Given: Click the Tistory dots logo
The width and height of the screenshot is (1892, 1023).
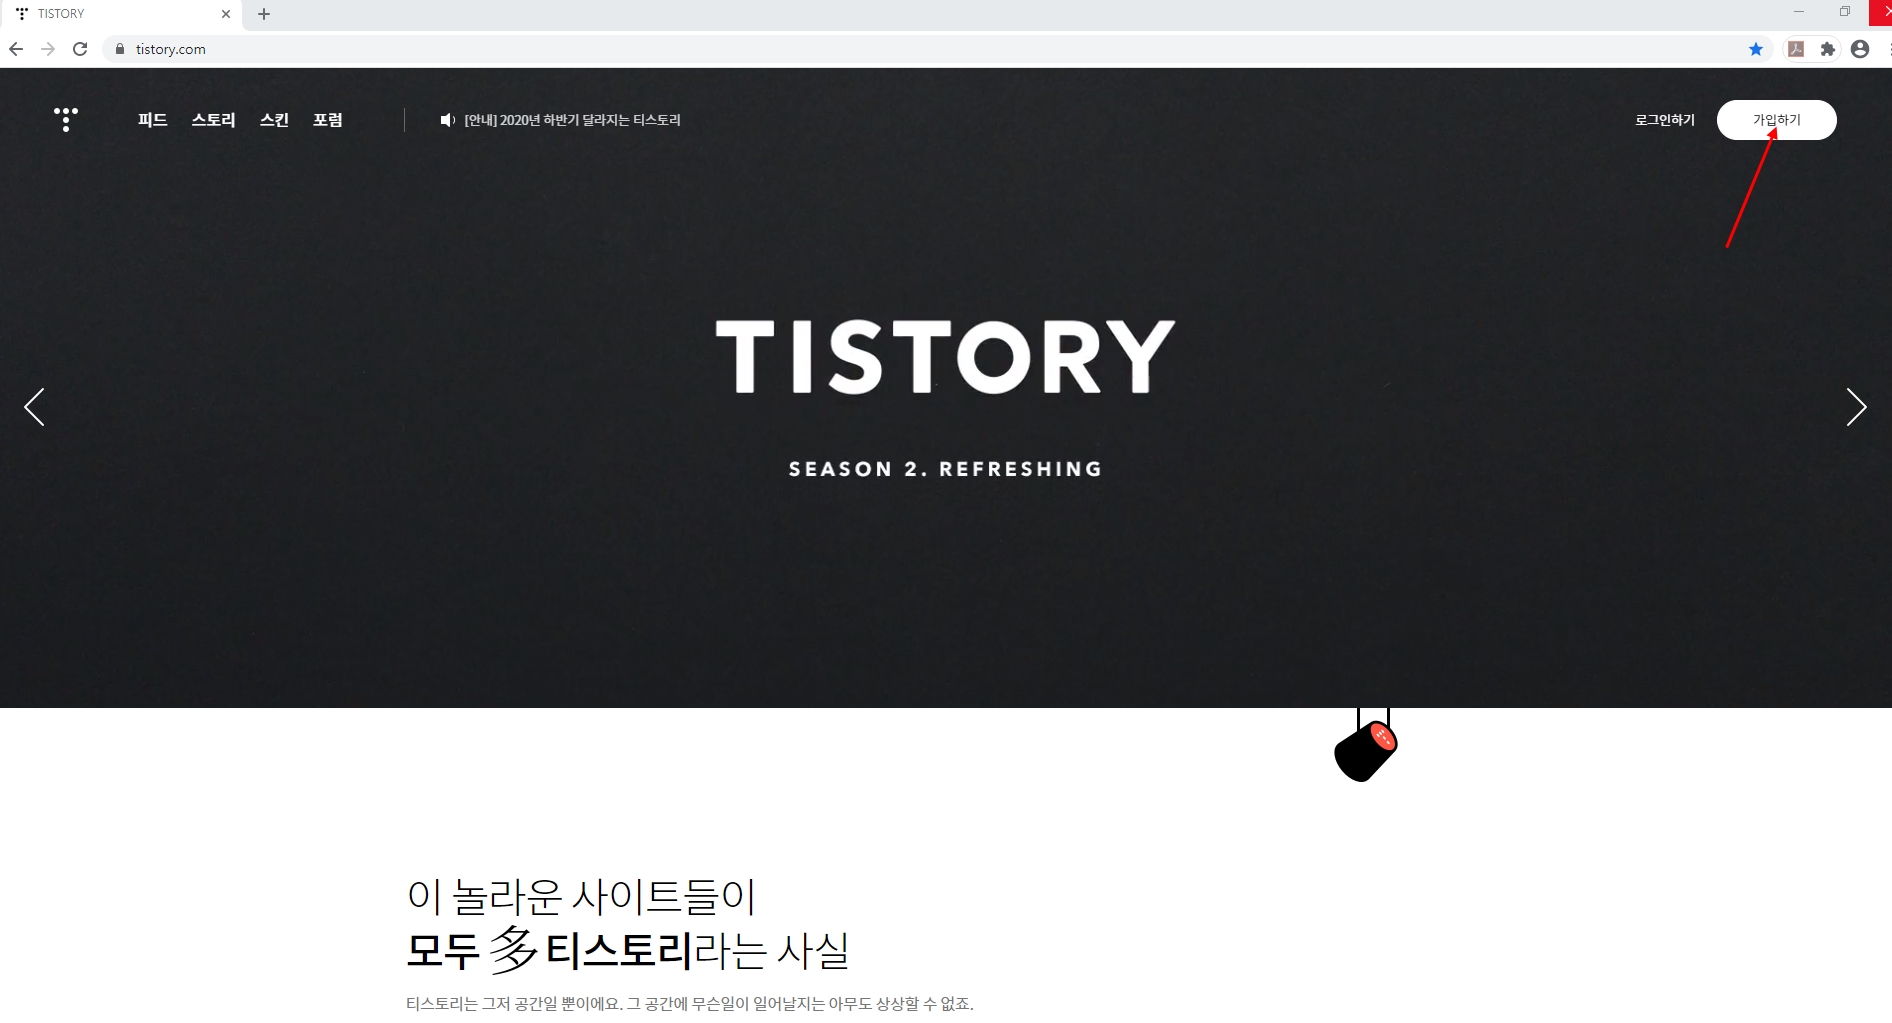Looking at the screenshot, I should (66, 119).
